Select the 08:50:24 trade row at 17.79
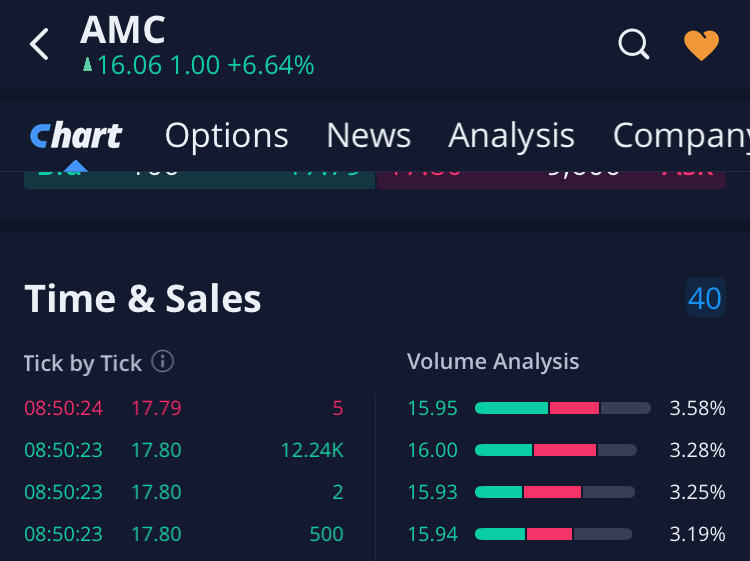This screenshot has height=561, width=750. [x=183, y=408]
